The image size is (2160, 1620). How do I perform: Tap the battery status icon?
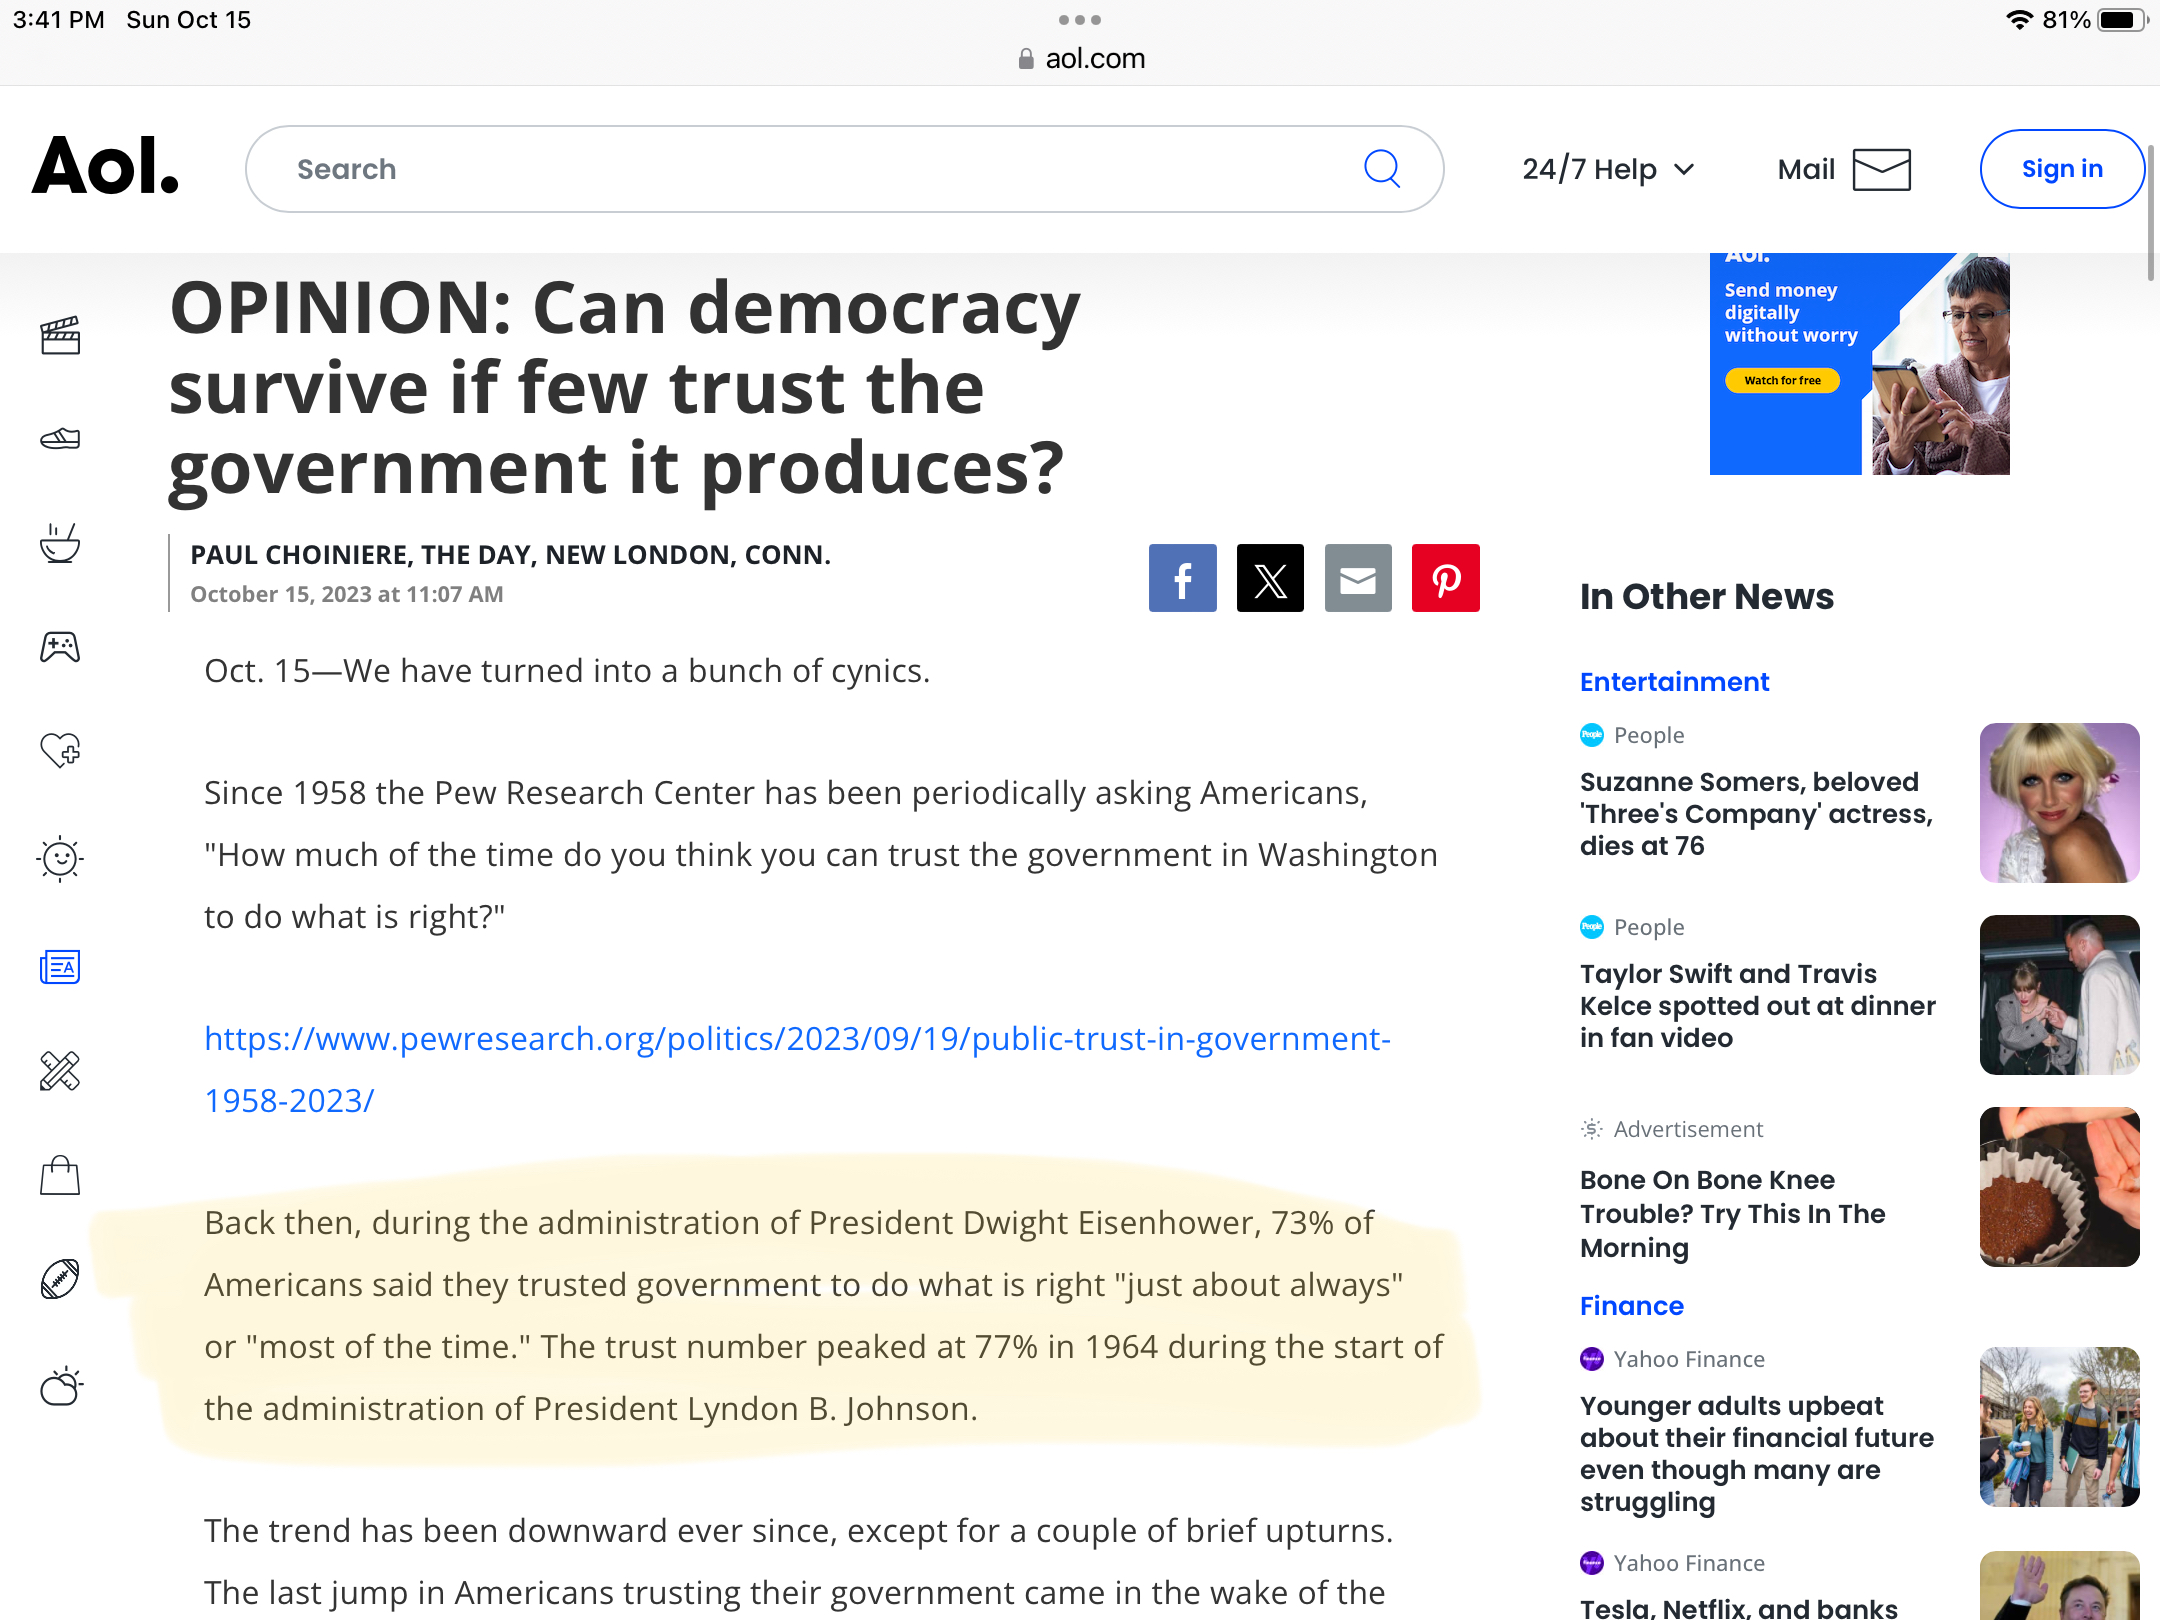[x=2122, y=20]
